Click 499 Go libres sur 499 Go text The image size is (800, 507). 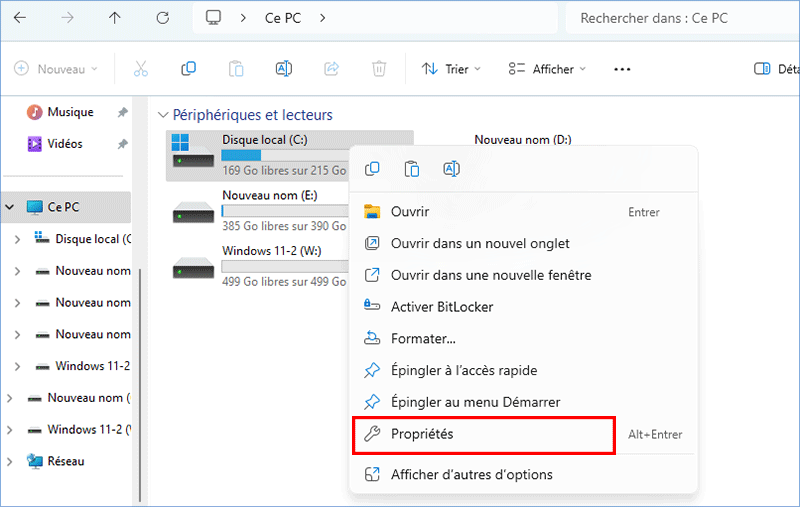coord(284,282)
